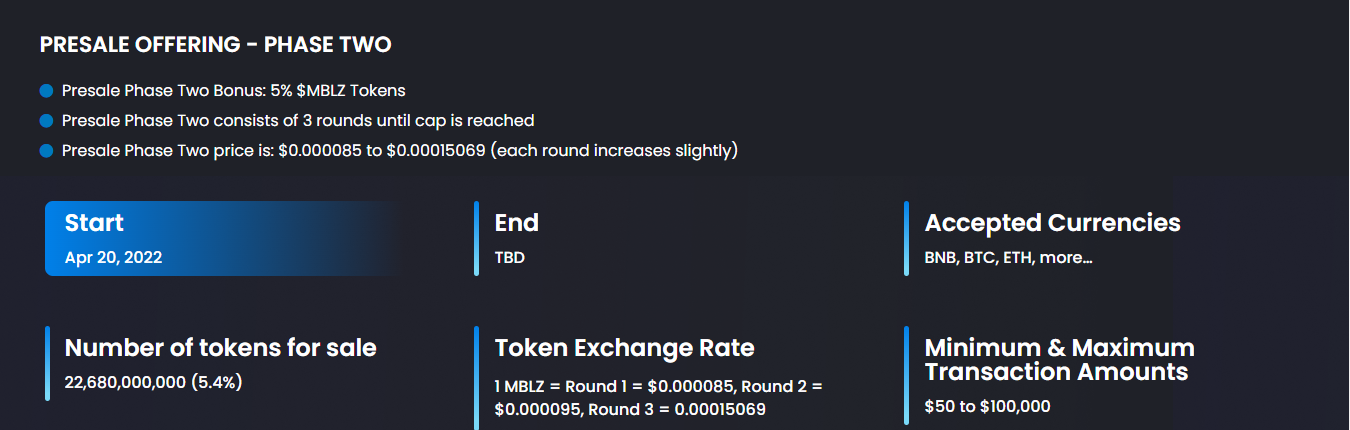Viewport: 1350px width, 430px height.
Task: Click the accent bar next to Token Exchange Rate
Action: click(x=477, y=378)
